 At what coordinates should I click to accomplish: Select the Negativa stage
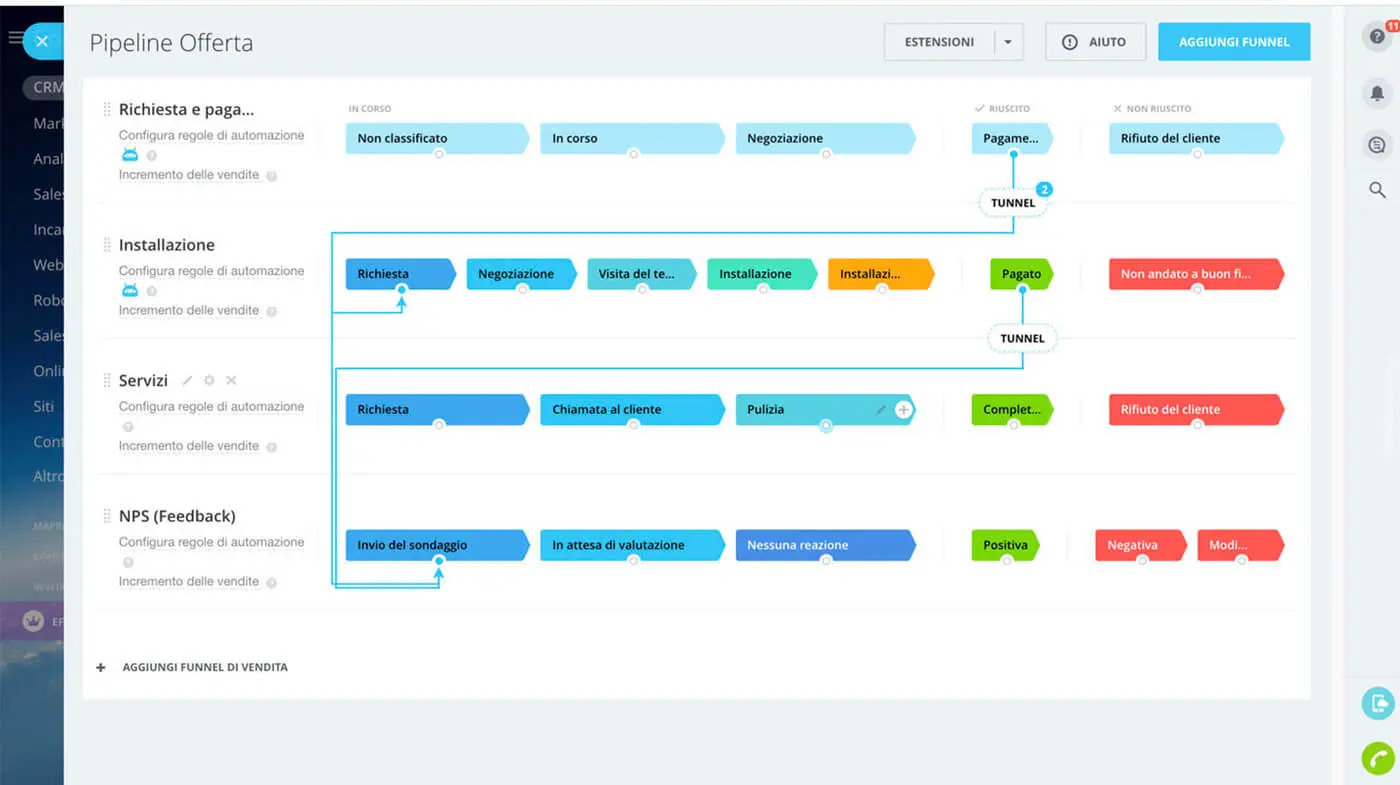[x=1142, y=545]
